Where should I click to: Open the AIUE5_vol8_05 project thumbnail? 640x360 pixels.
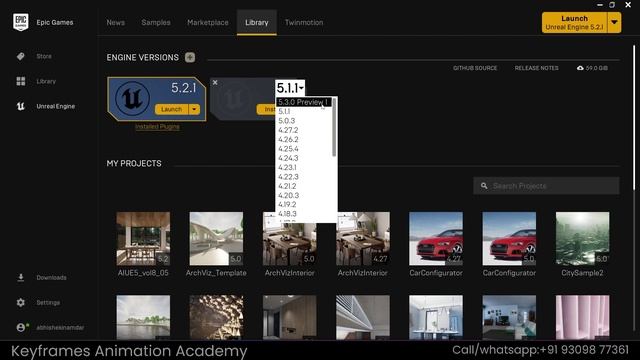[143, 239]
